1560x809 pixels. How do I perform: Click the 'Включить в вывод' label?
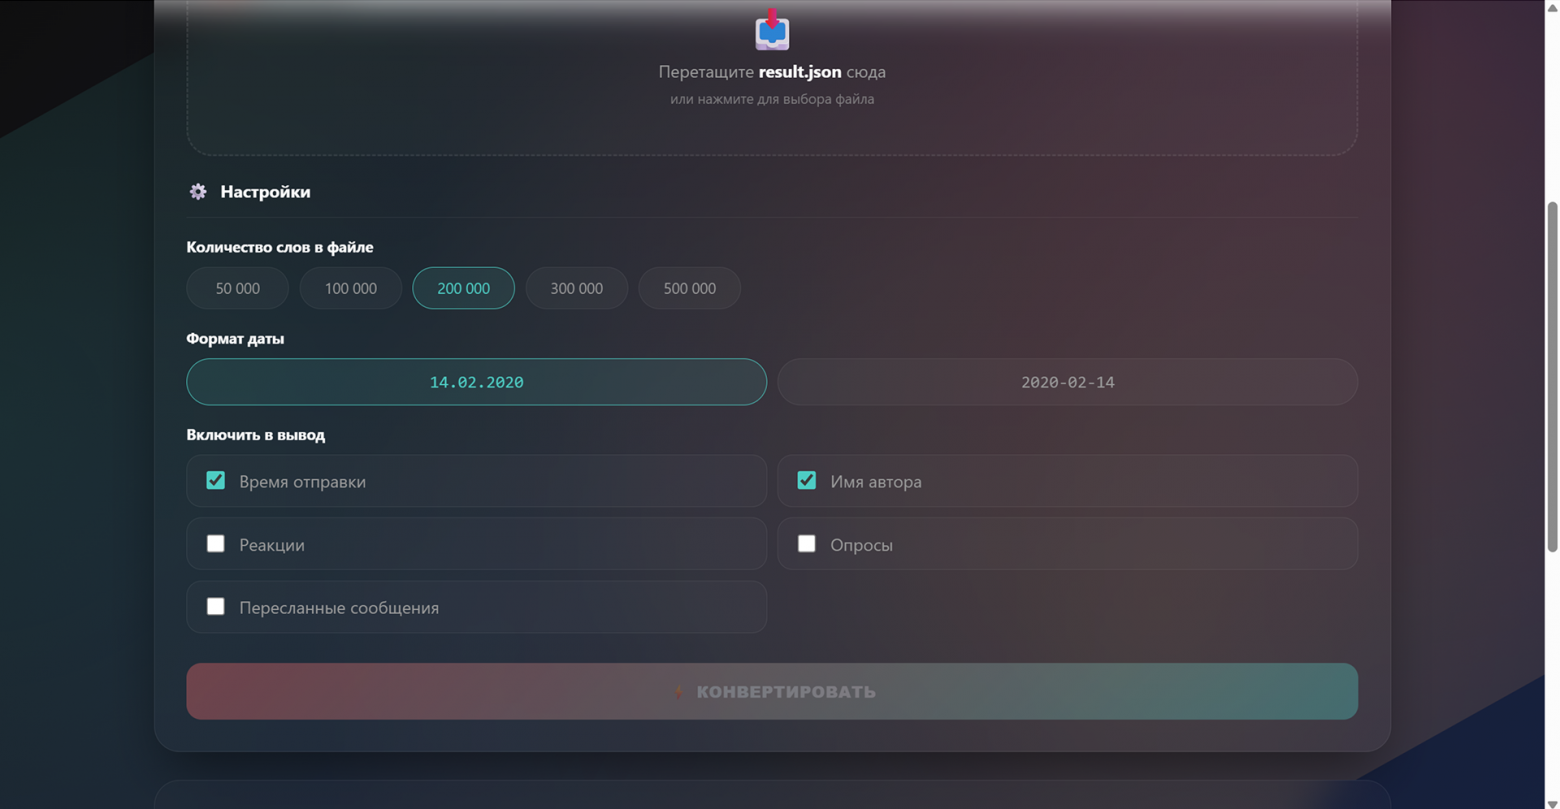tap(256, 435)
